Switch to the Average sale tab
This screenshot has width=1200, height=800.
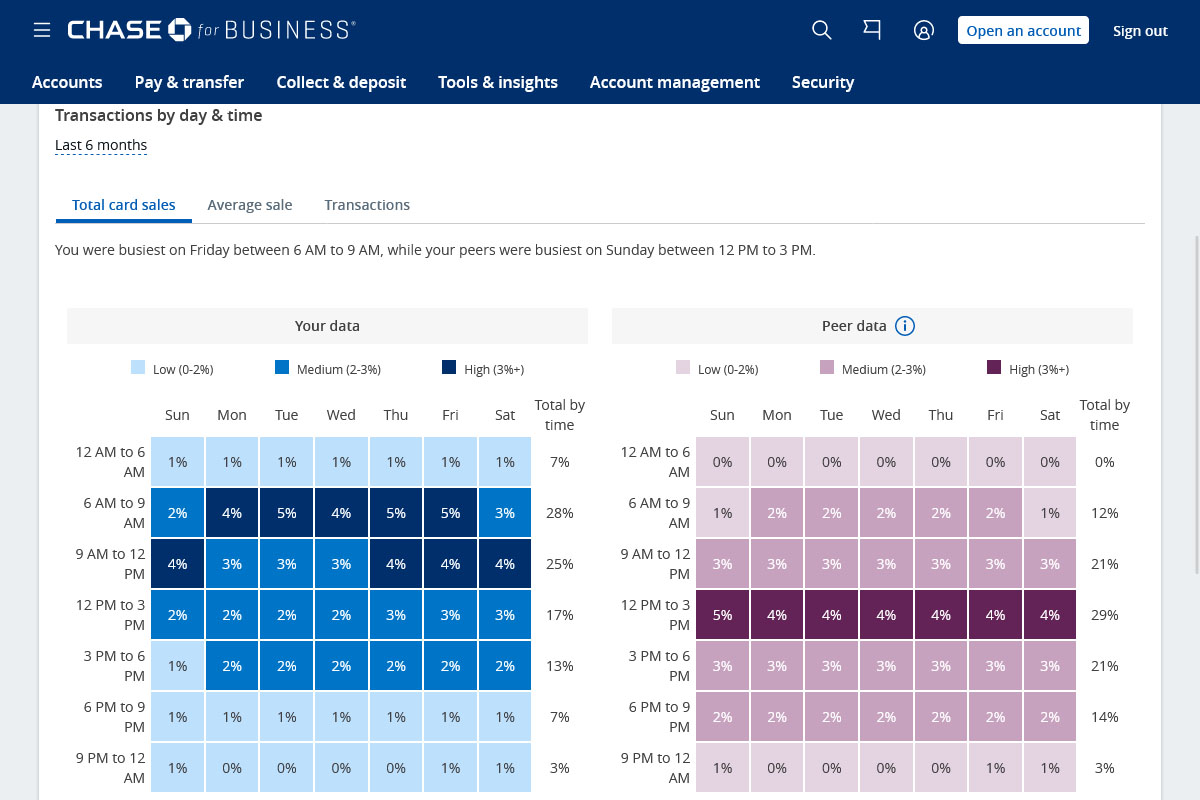point(250,204)
